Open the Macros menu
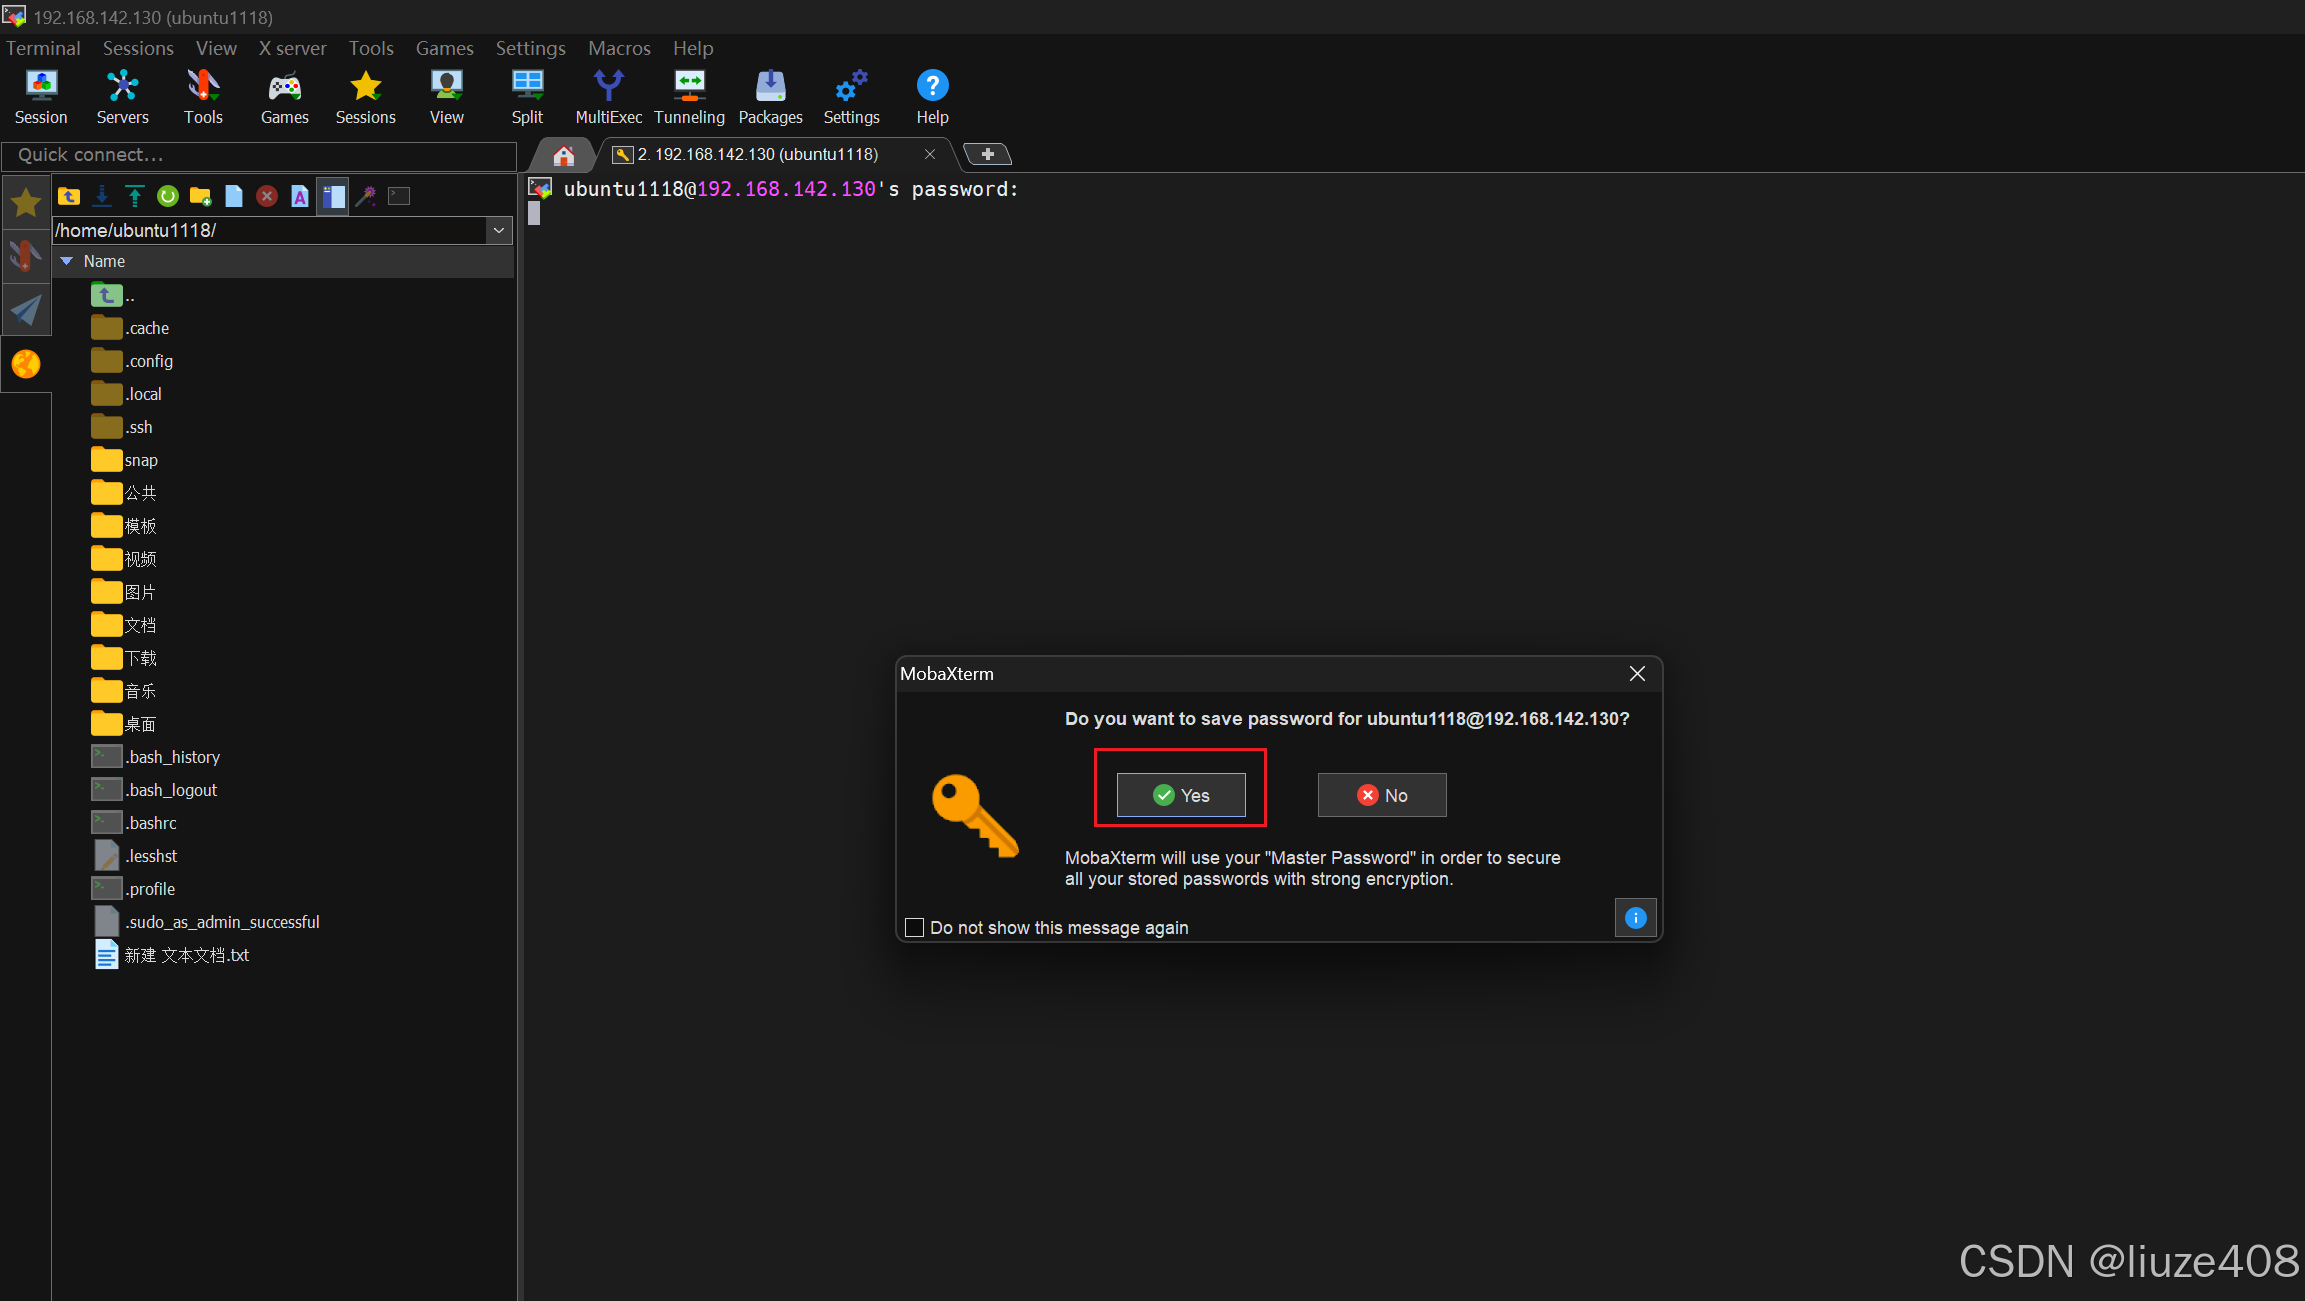 tap(619, 48)
